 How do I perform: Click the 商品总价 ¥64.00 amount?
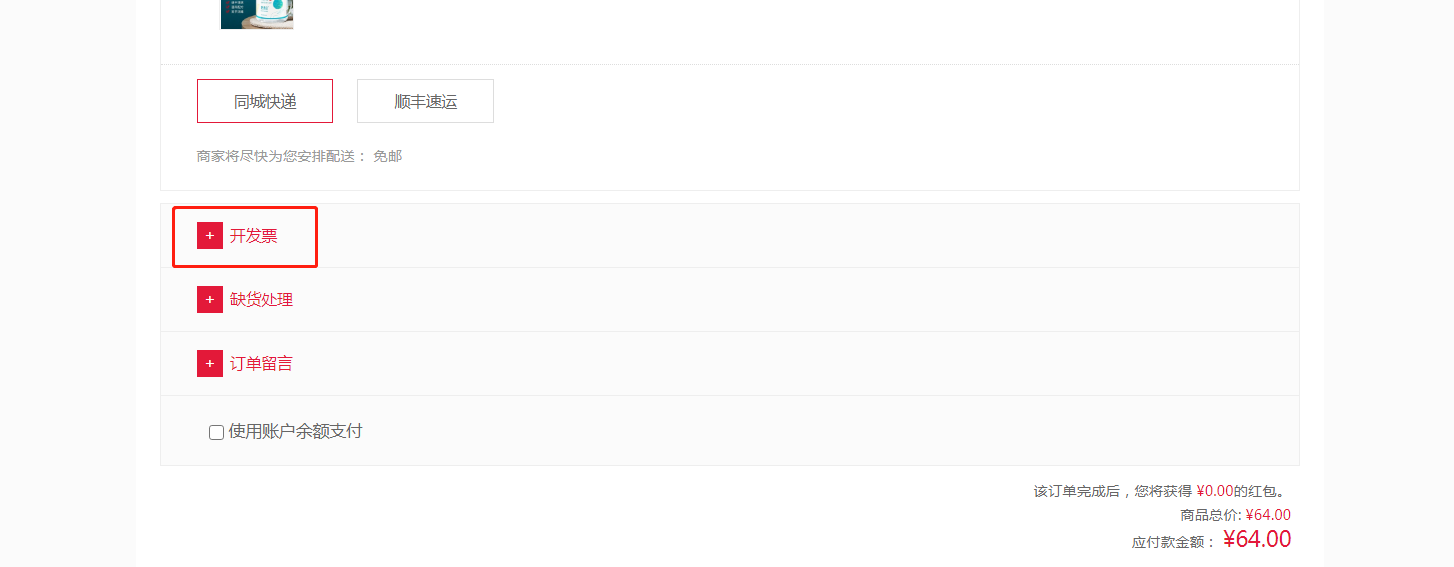point(1268,515)
